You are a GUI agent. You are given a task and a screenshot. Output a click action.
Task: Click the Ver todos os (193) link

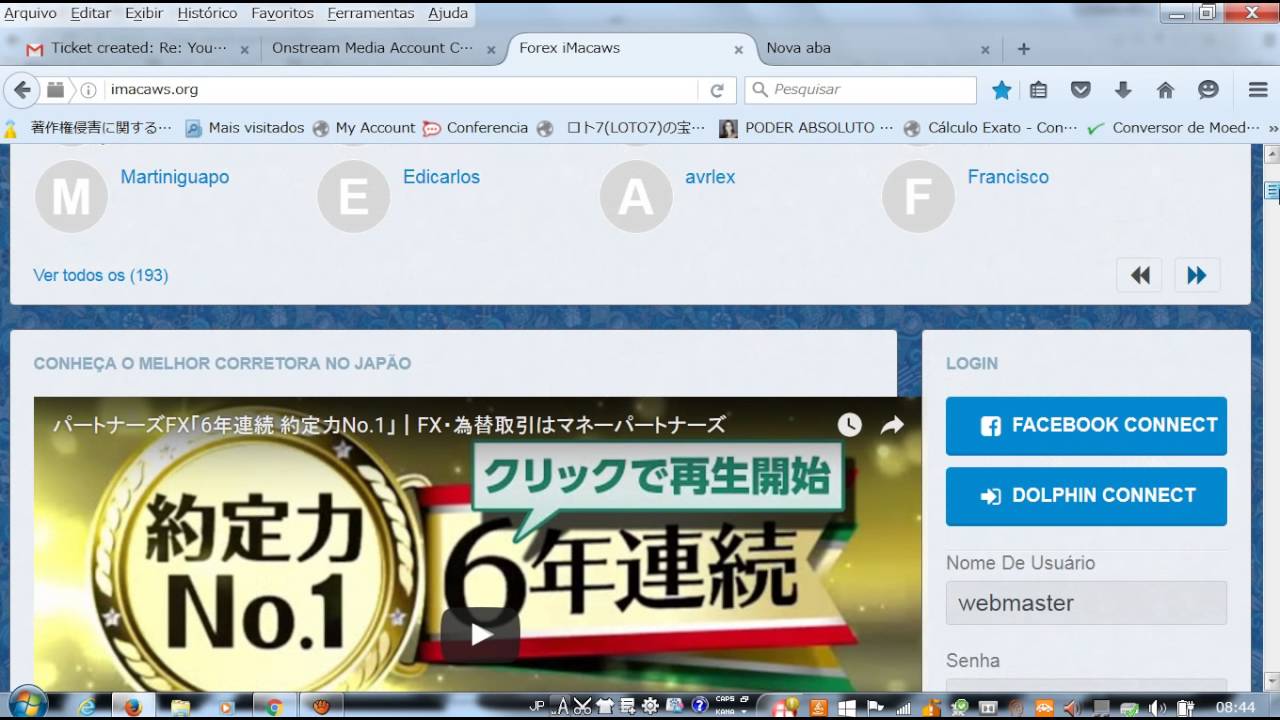click(x=101, y=275)
